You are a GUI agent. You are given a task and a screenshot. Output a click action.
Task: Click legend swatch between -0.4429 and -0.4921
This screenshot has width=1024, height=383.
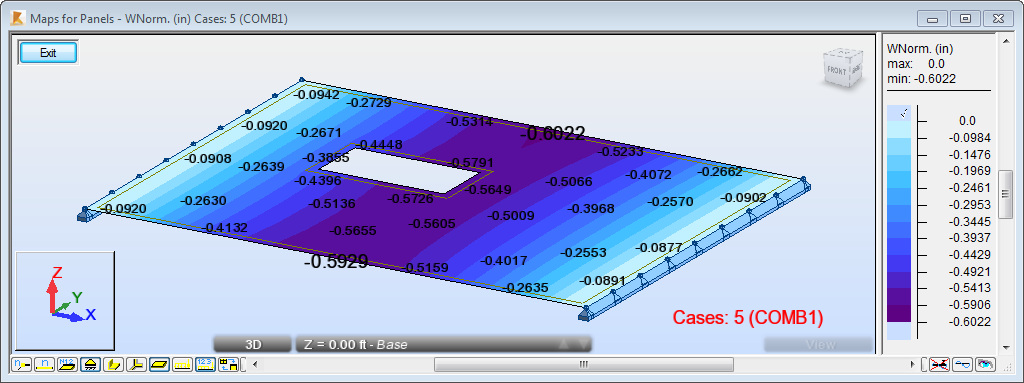(x=898, y=263)
